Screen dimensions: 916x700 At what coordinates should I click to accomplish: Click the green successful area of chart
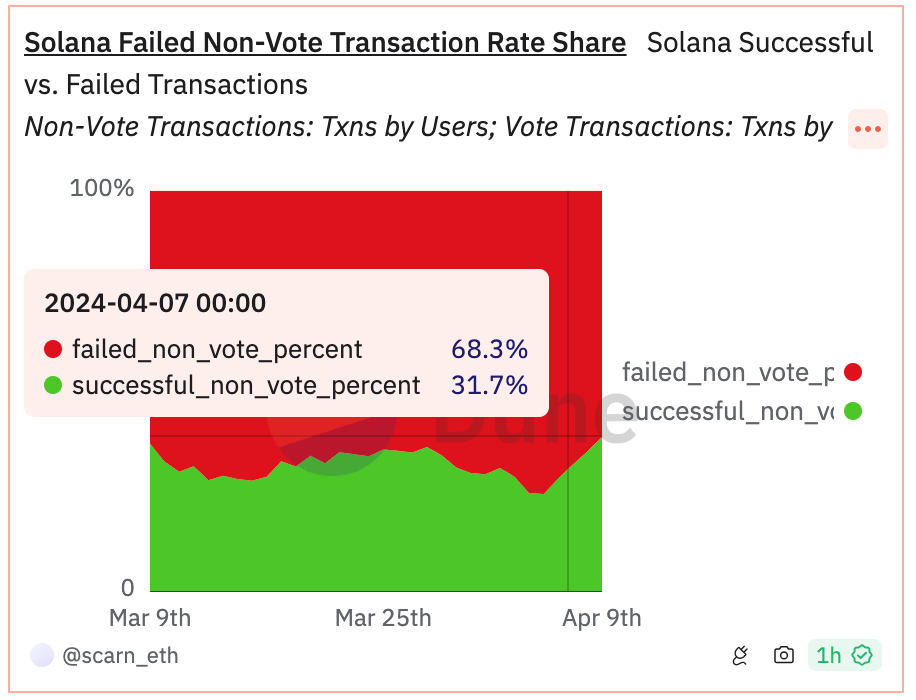pos(350,530)
